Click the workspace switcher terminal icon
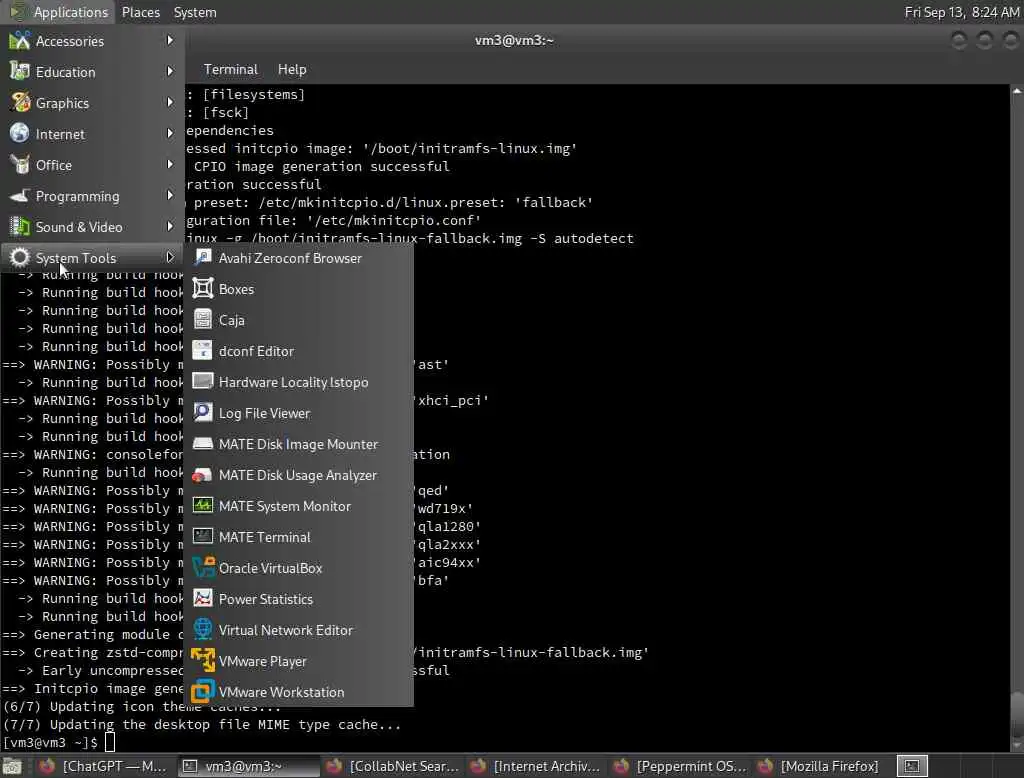1024x778 pixels. pos(912,766)
